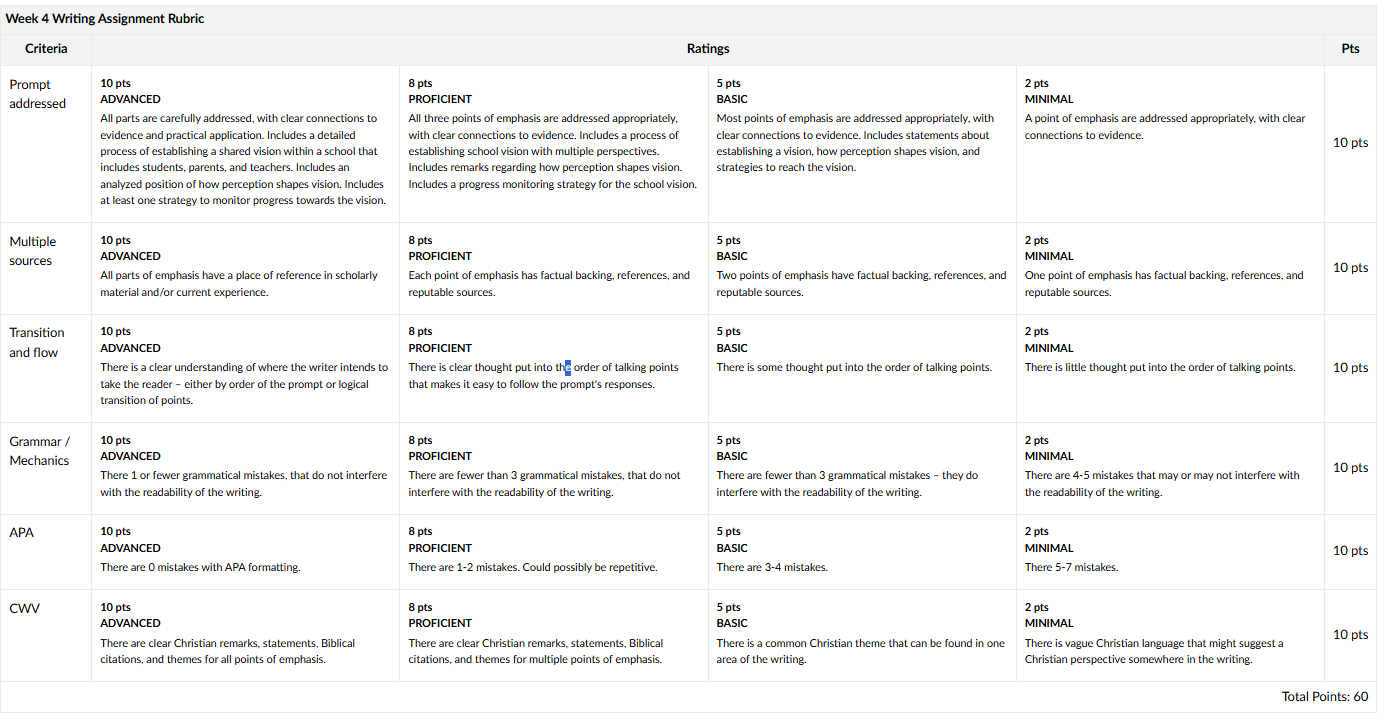Select the Advanced rating for CWV
1387x719 pixels.
coord(245,635)
